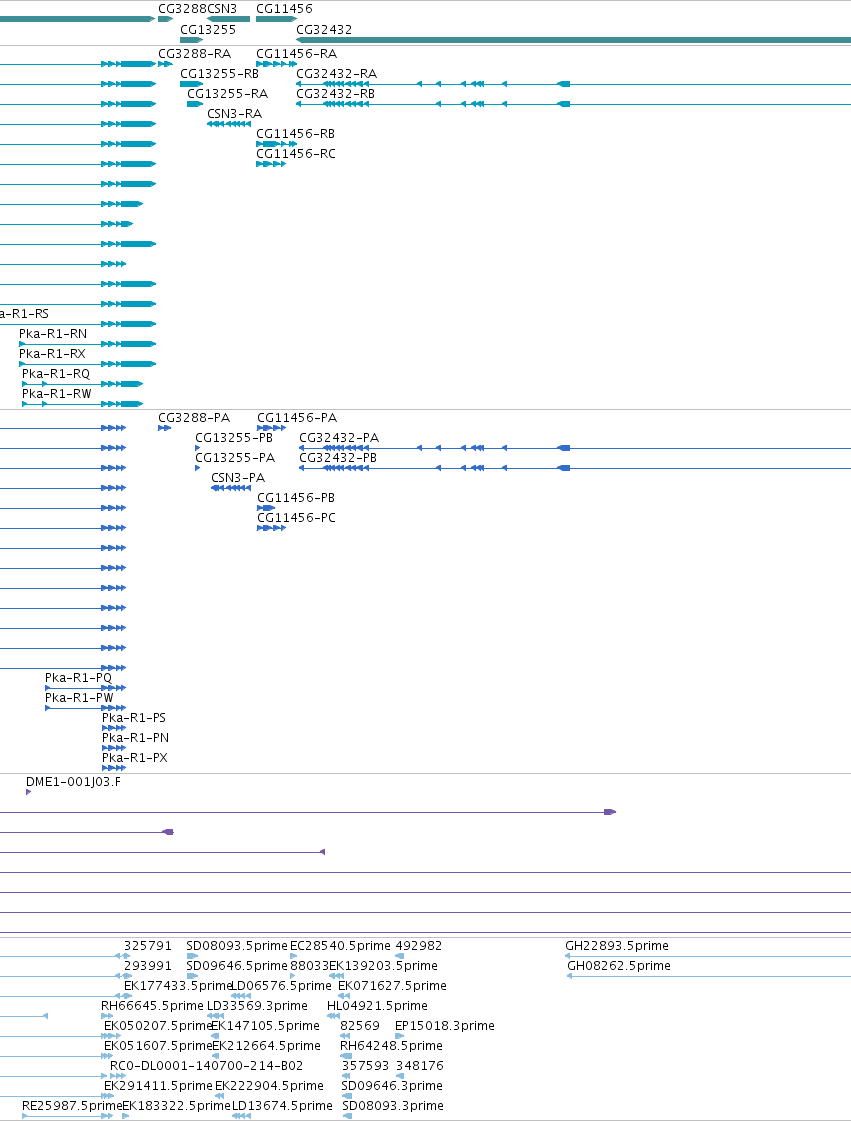Select the CG13255-PB protein label
Screen dimensions: 851x1121
pos(234,438)
